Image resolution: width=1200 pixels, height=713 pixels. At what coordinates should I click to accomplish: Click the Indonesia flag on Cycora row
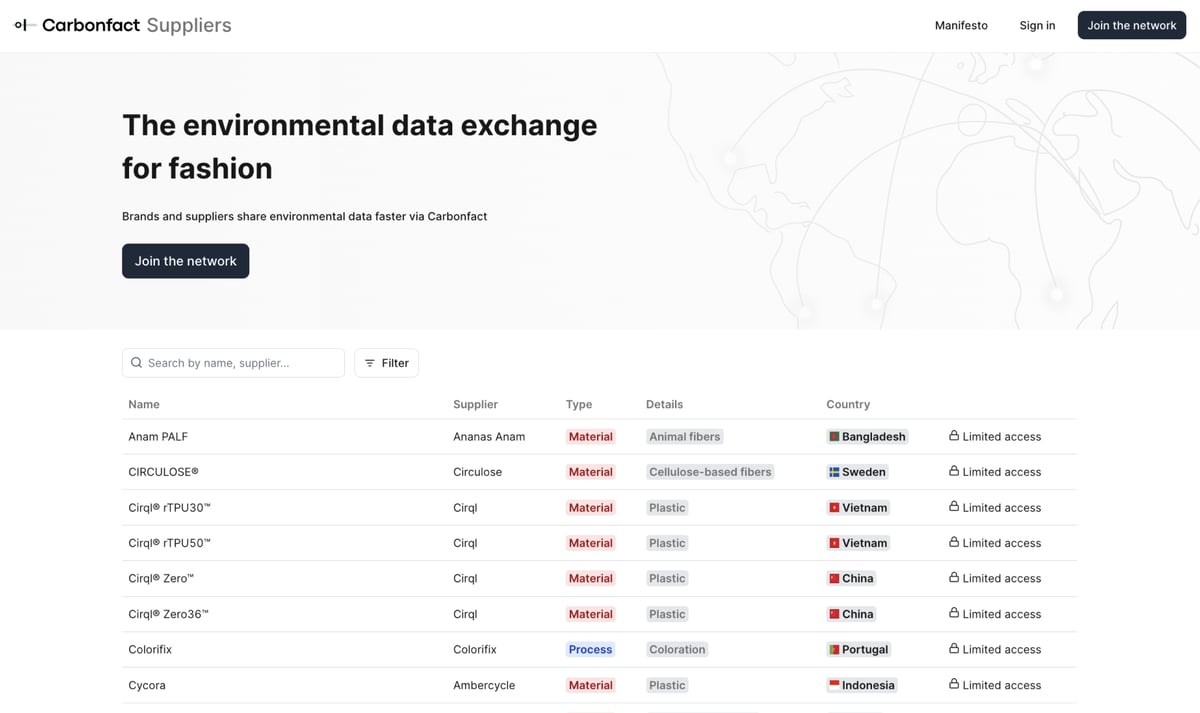point(834,685)
